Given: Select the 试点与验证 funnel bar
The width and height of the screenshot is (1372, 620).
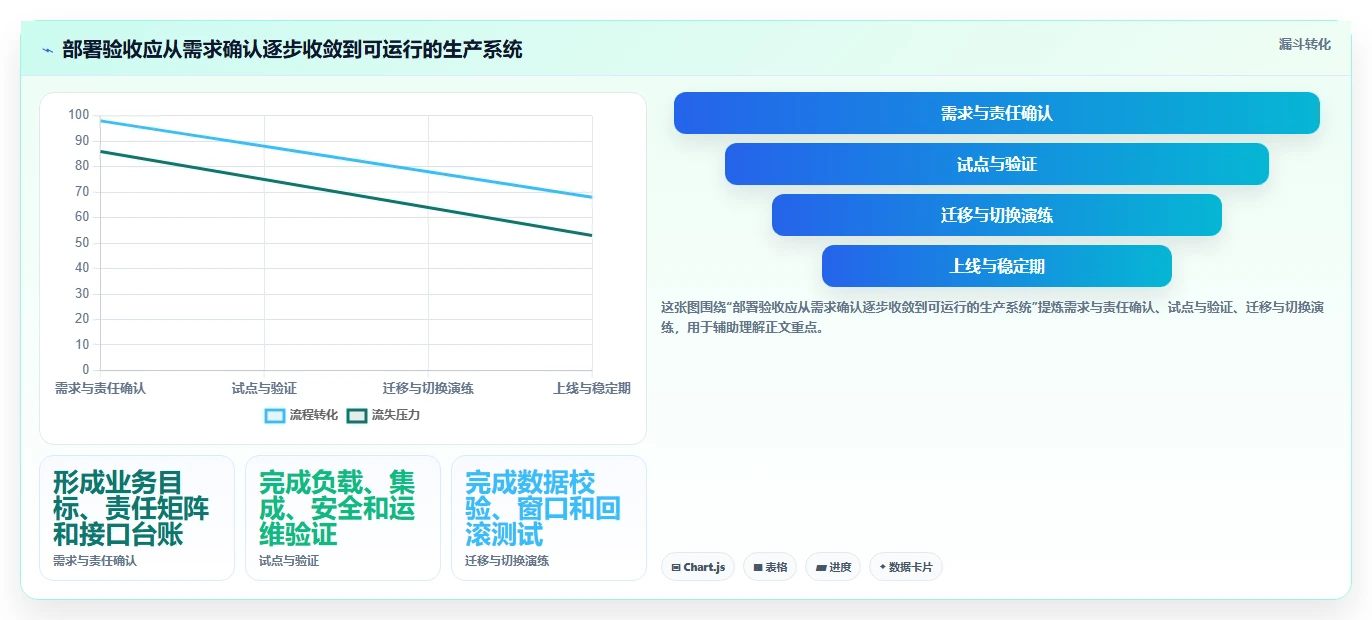Looking at the screenshot, I should tap(997, 164).
